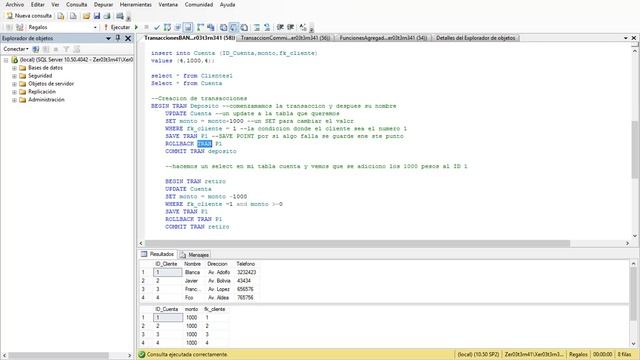
Task: Open the Query Options icon
Action: 178,27
